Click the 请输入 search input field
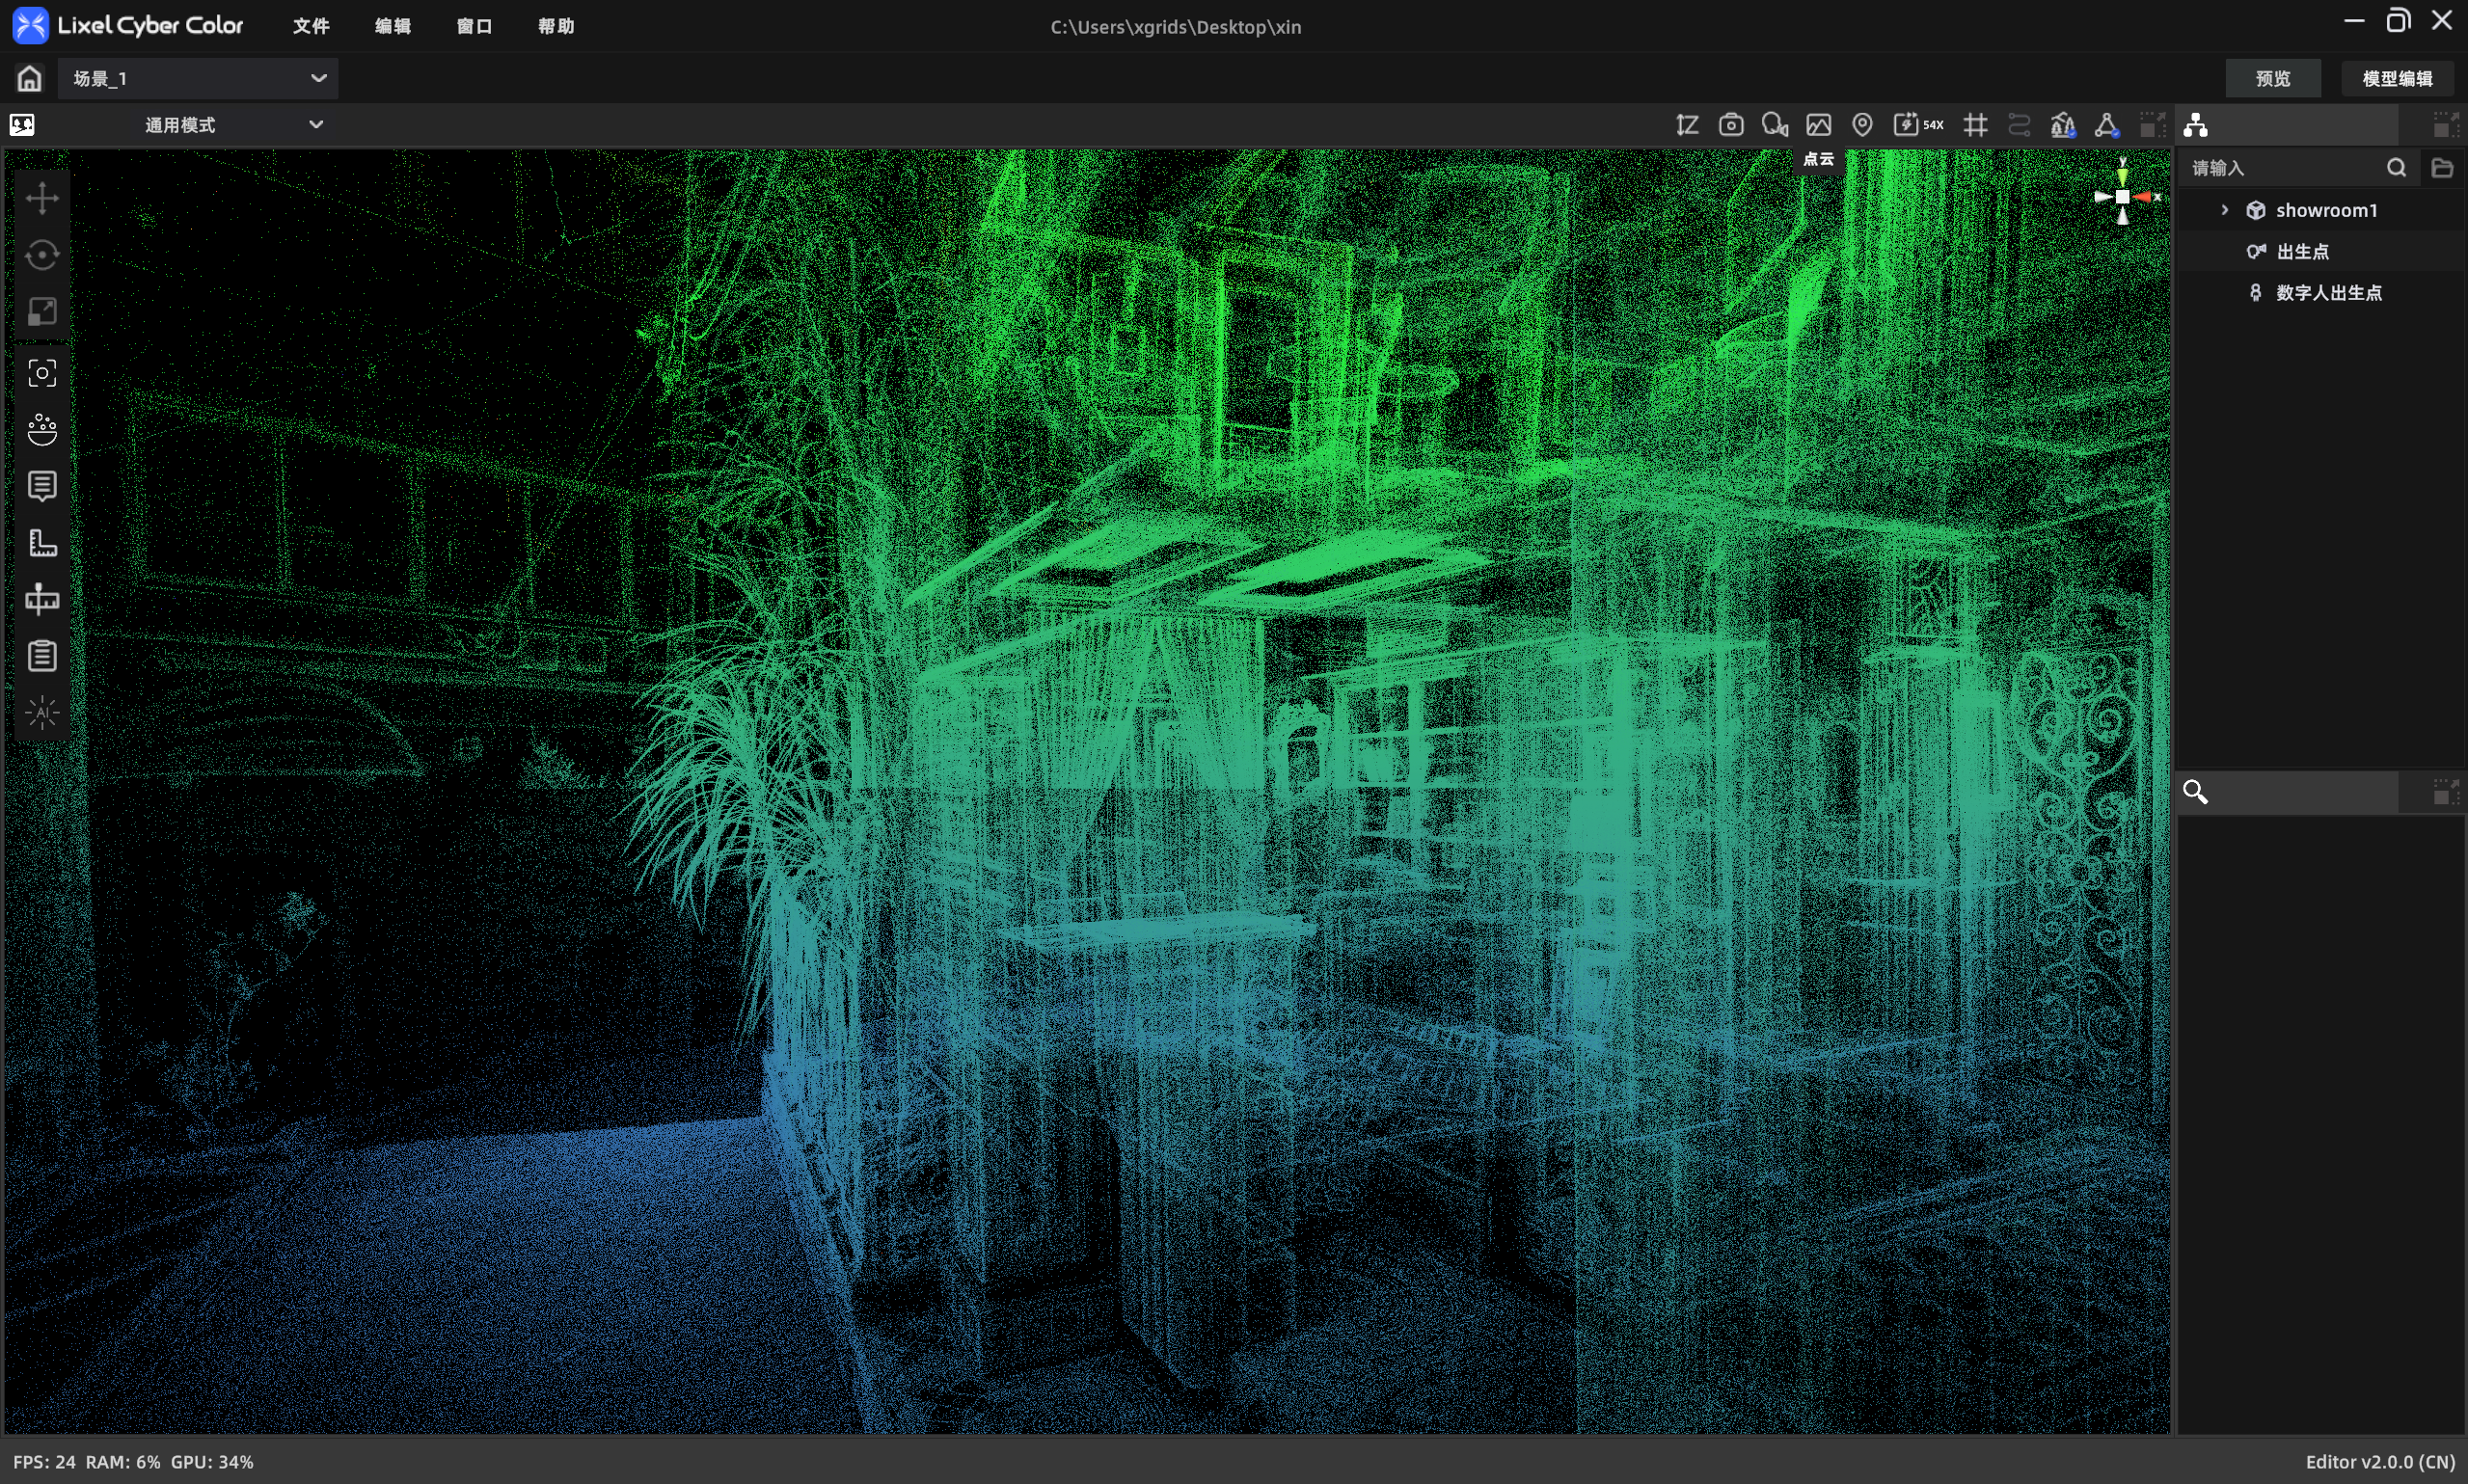 [2283, 167]
